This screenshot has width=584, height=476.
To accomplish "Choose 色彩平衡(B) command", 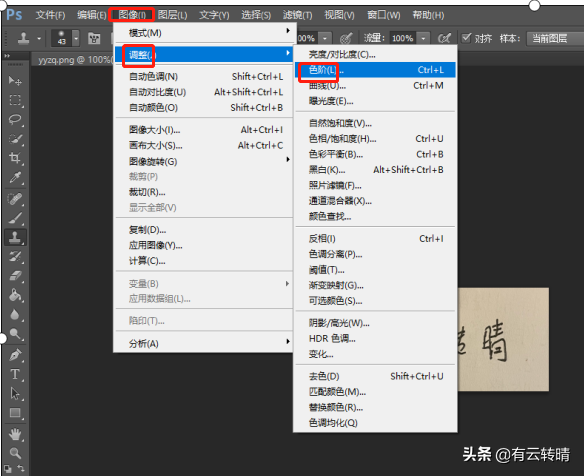I will [375, 155].
